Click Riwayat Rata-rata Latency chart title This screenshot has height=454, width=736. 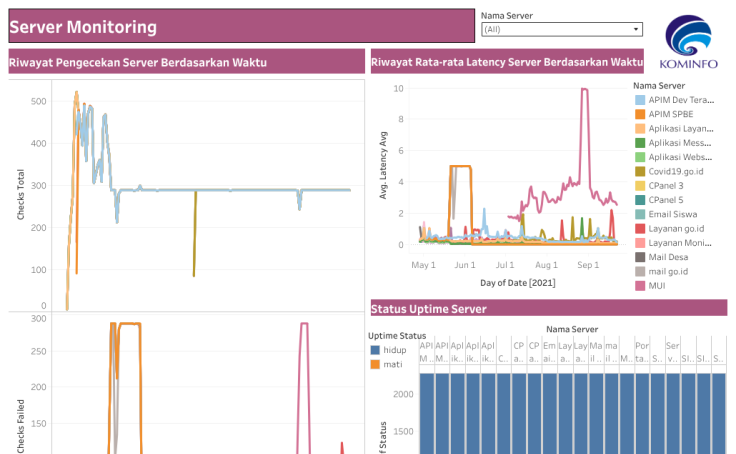(506, 62)
